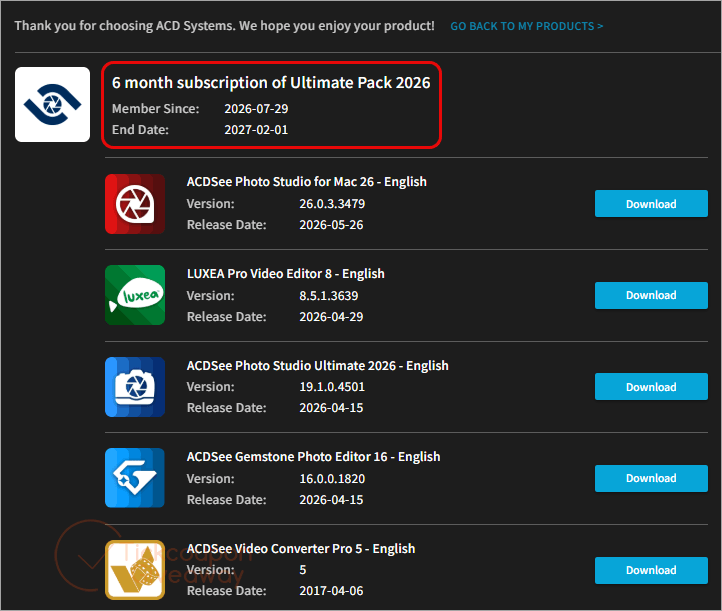Download ACDSee Gemstone Photo Editor 16
This screenshot has width=722, height=611.
click(x=651, y=478)
